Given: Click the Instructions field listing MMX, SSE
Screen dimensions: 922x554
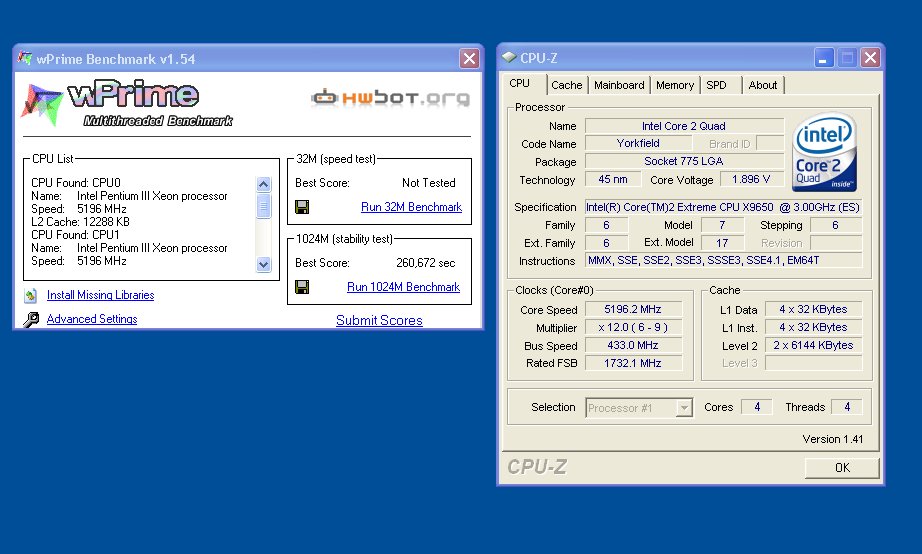Looking at the screenshot, I should point(723,260).
